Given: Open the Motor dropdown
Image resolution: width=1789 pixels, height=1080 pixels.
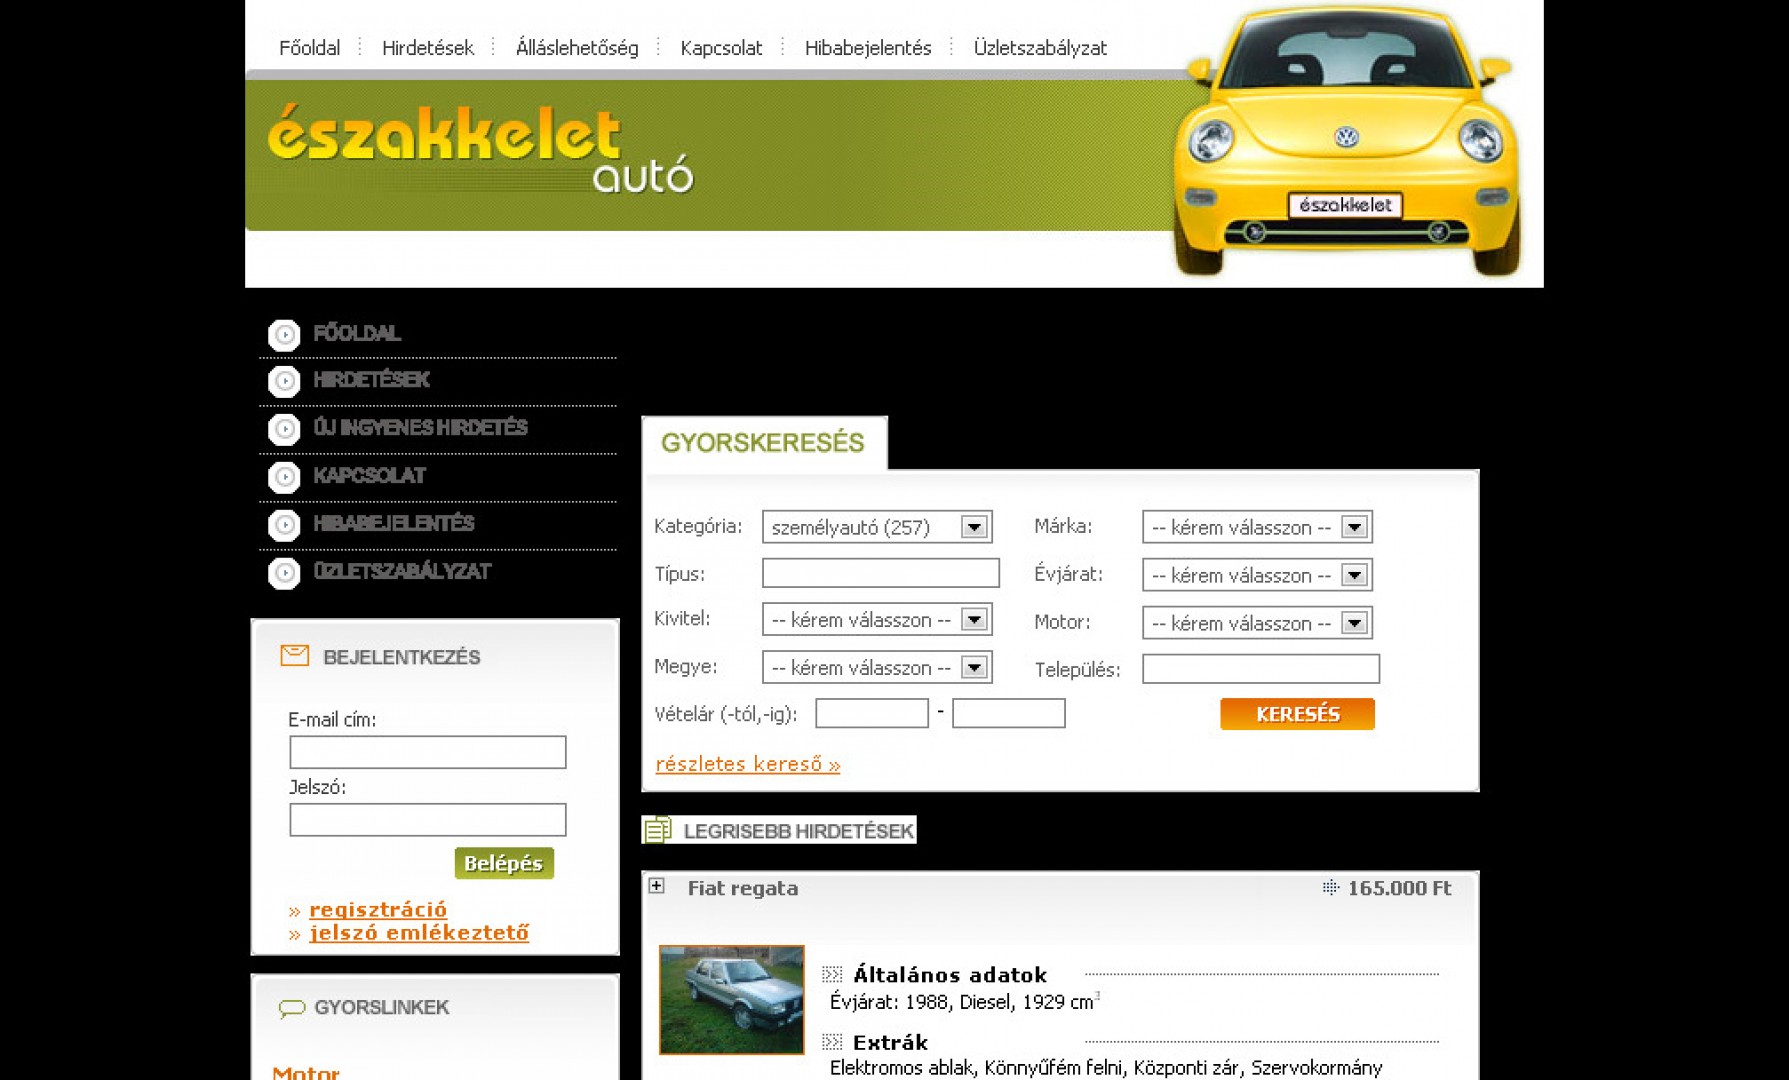Looking at the screenshot, I should 1257,623.
